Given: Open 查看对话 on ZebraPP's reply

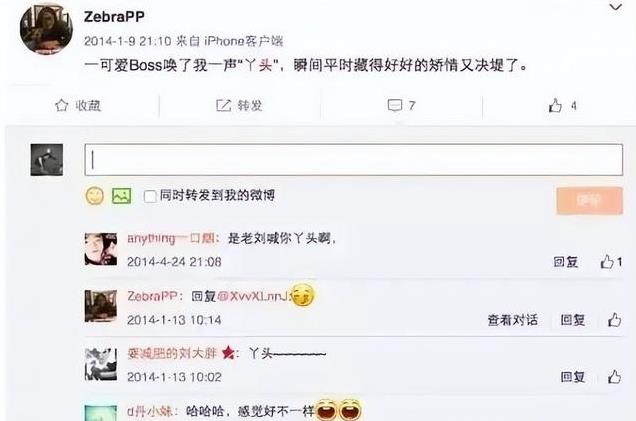Looking at the screenshot, I should (513, 320).
